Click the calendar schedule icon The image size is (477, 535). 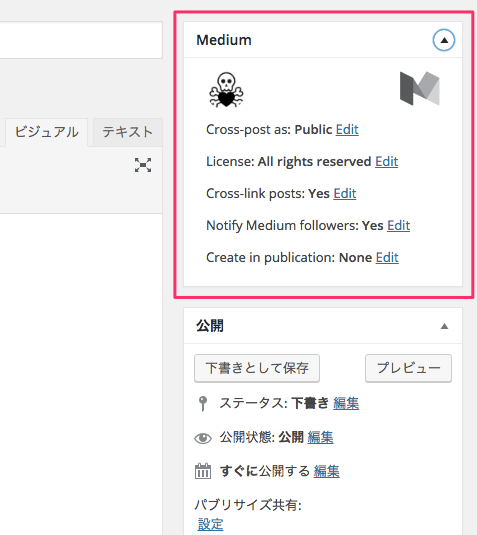[203, 471]
